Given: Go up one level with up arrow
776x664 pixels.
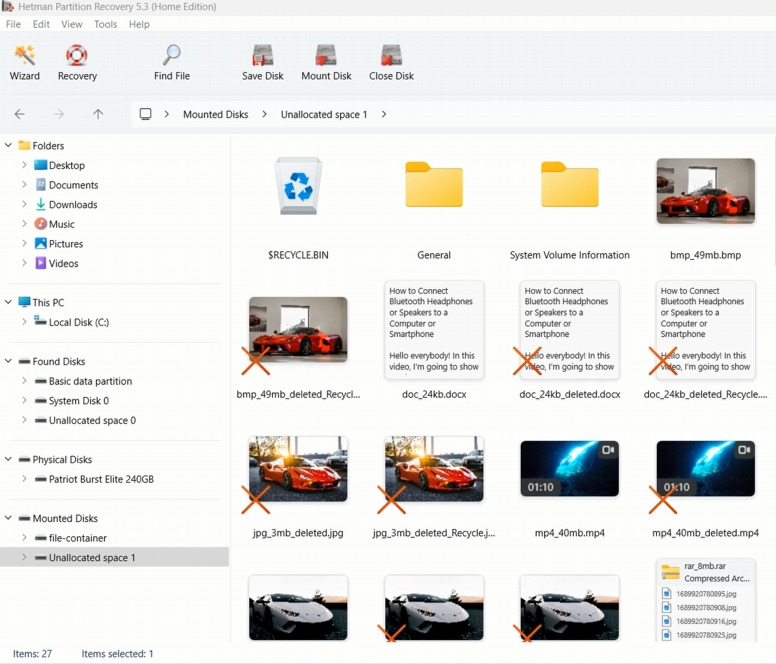Looking at the screenshot, I should [x=98, y=114].
